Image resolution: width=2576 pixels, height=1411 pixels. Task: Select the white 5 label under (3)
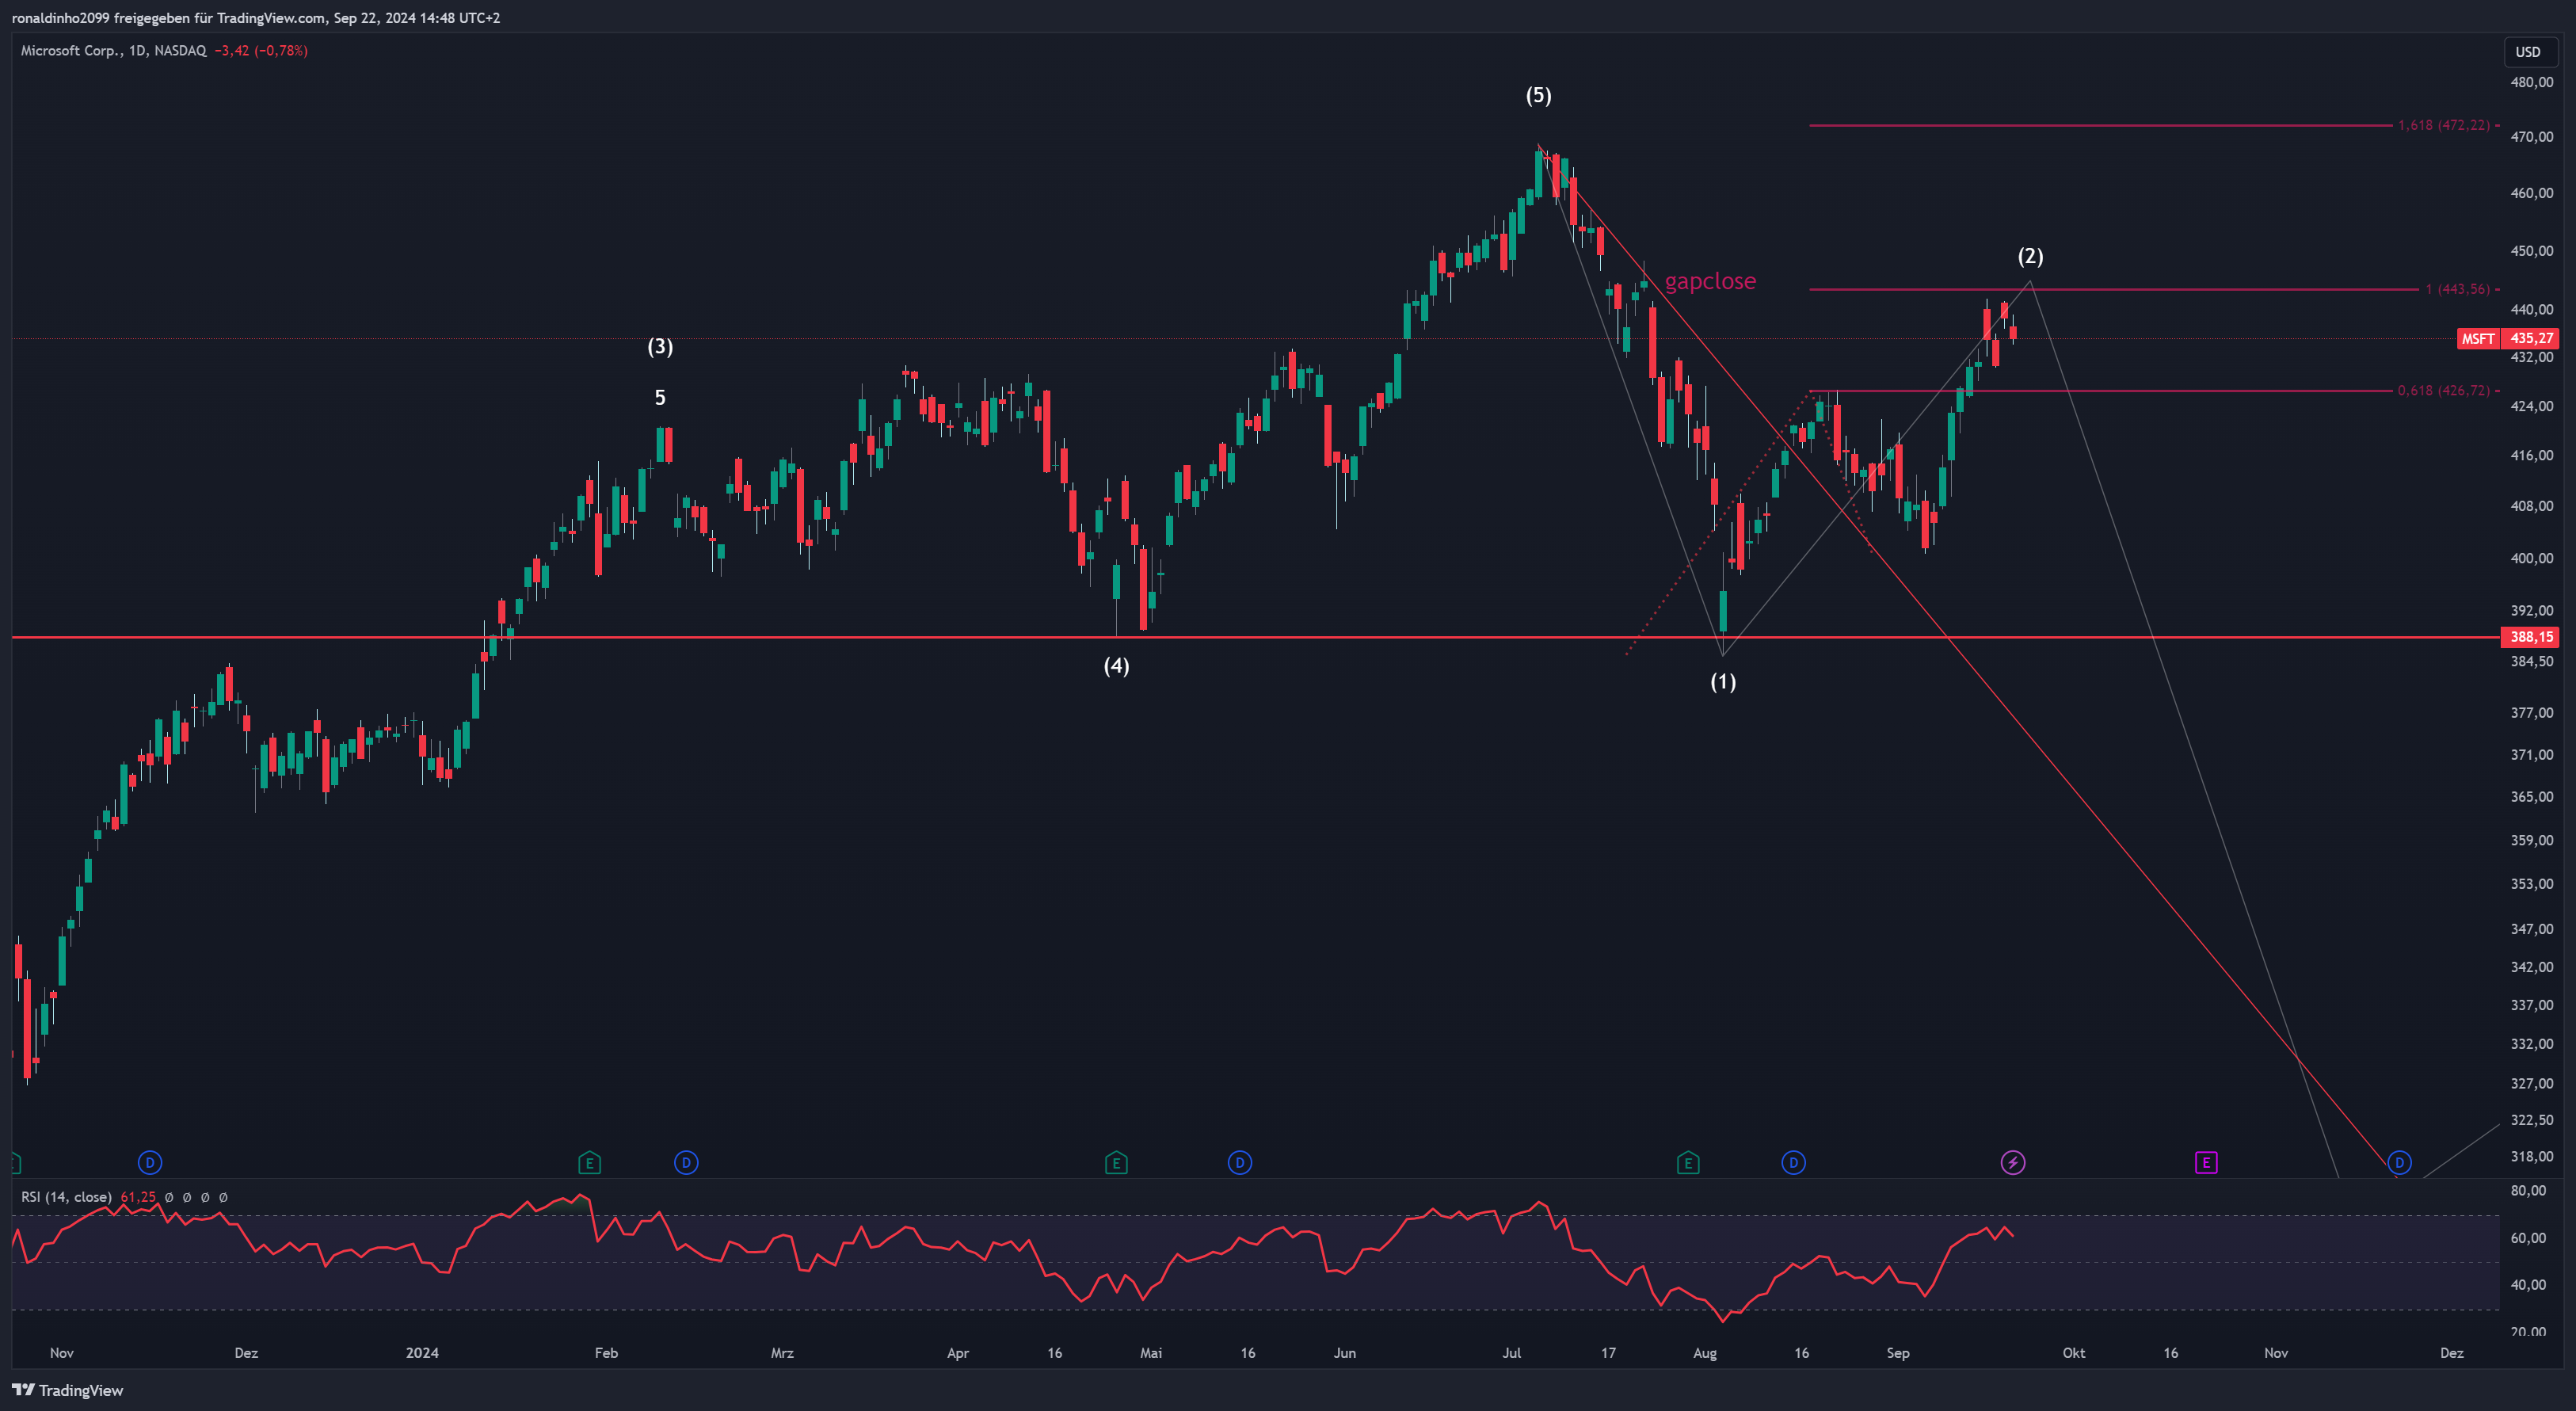tap(660, 397)
